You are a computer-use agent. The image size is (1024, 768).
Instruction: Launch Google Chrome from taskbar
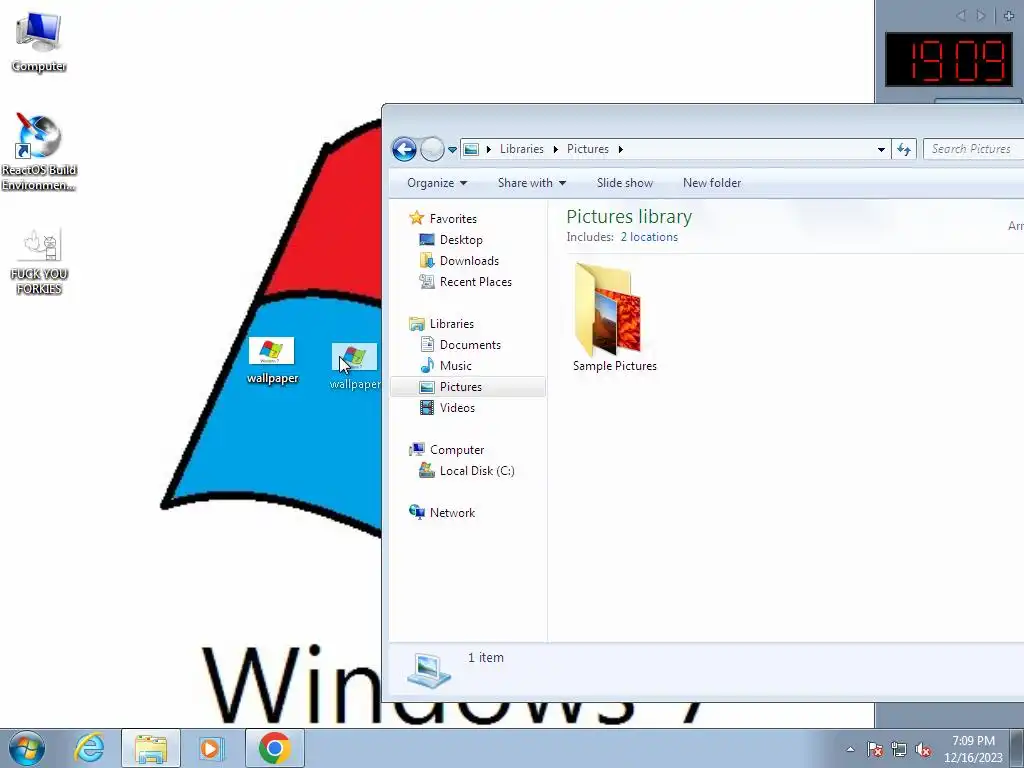pyautogui.click(x=274, y=748)
